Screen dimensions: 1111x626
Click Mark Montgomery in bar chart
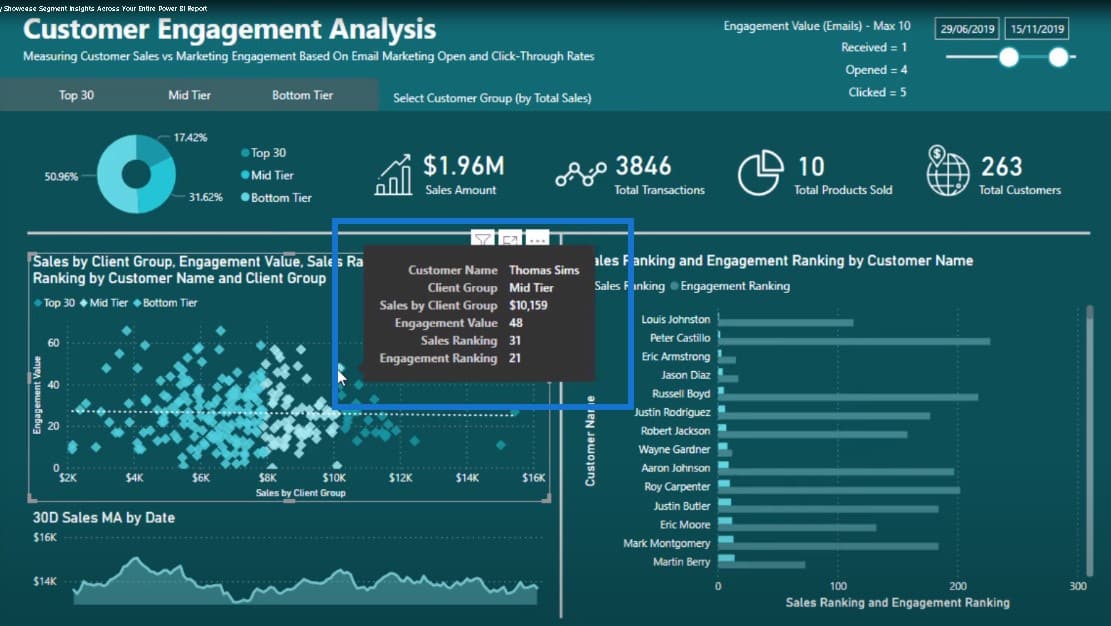tap(666, 543)
